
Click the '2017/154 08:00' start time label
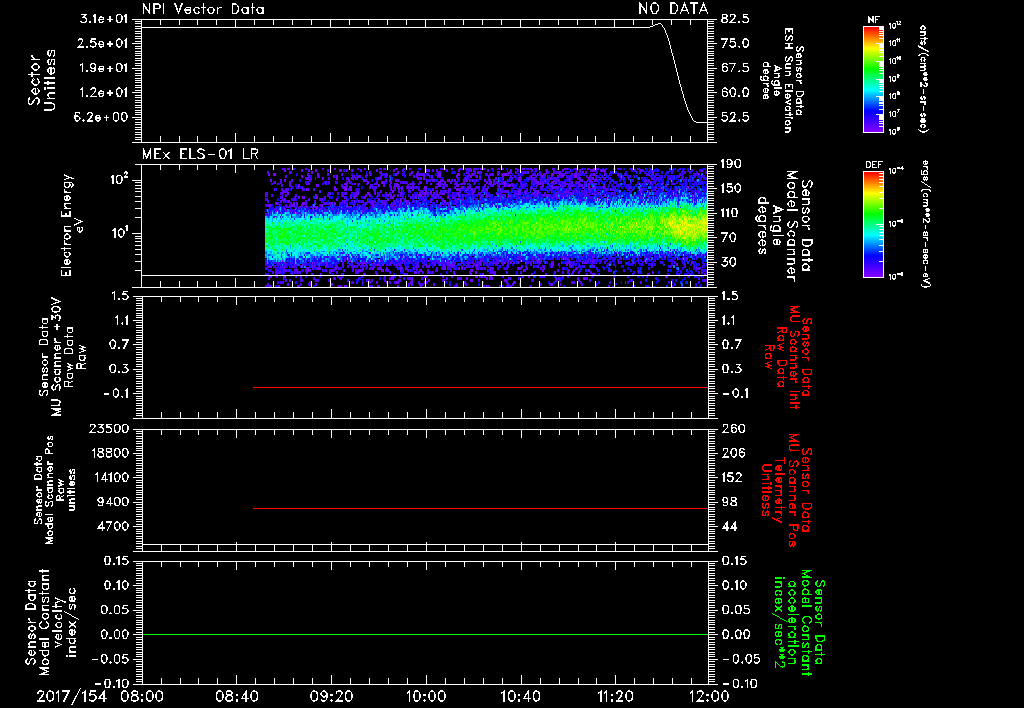[x=99, y=696]
